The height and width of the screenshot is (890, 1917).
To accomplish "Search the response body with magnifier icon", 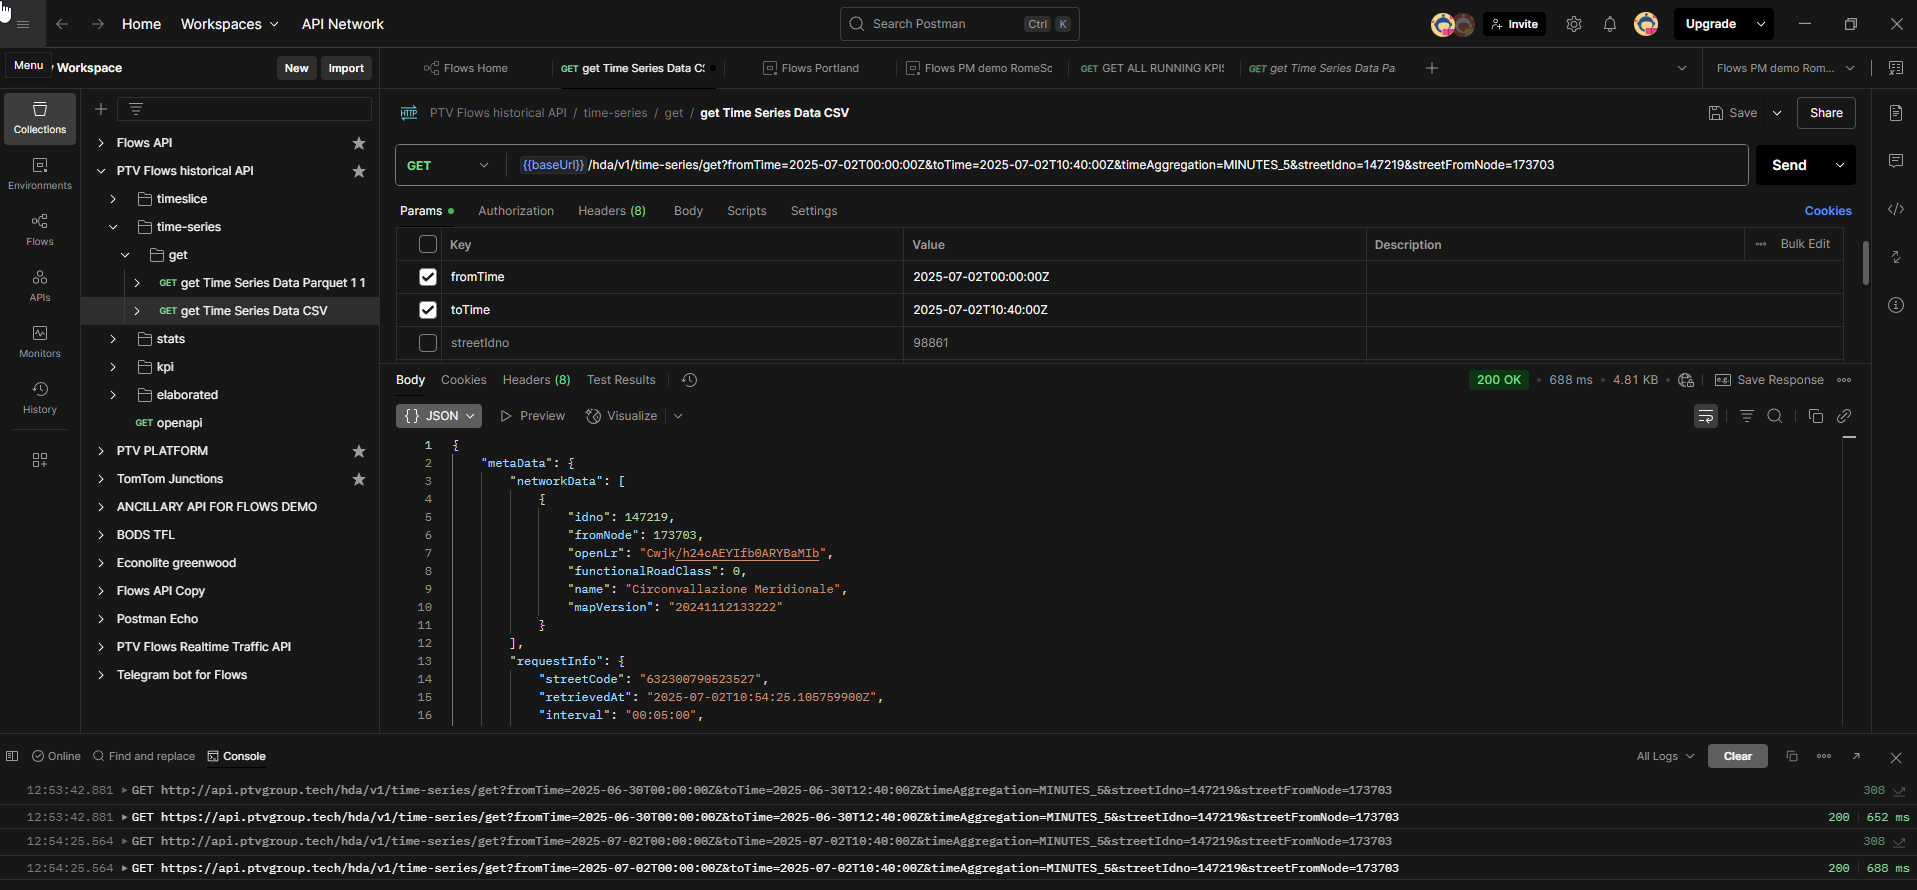I will tap(1774, 416).
